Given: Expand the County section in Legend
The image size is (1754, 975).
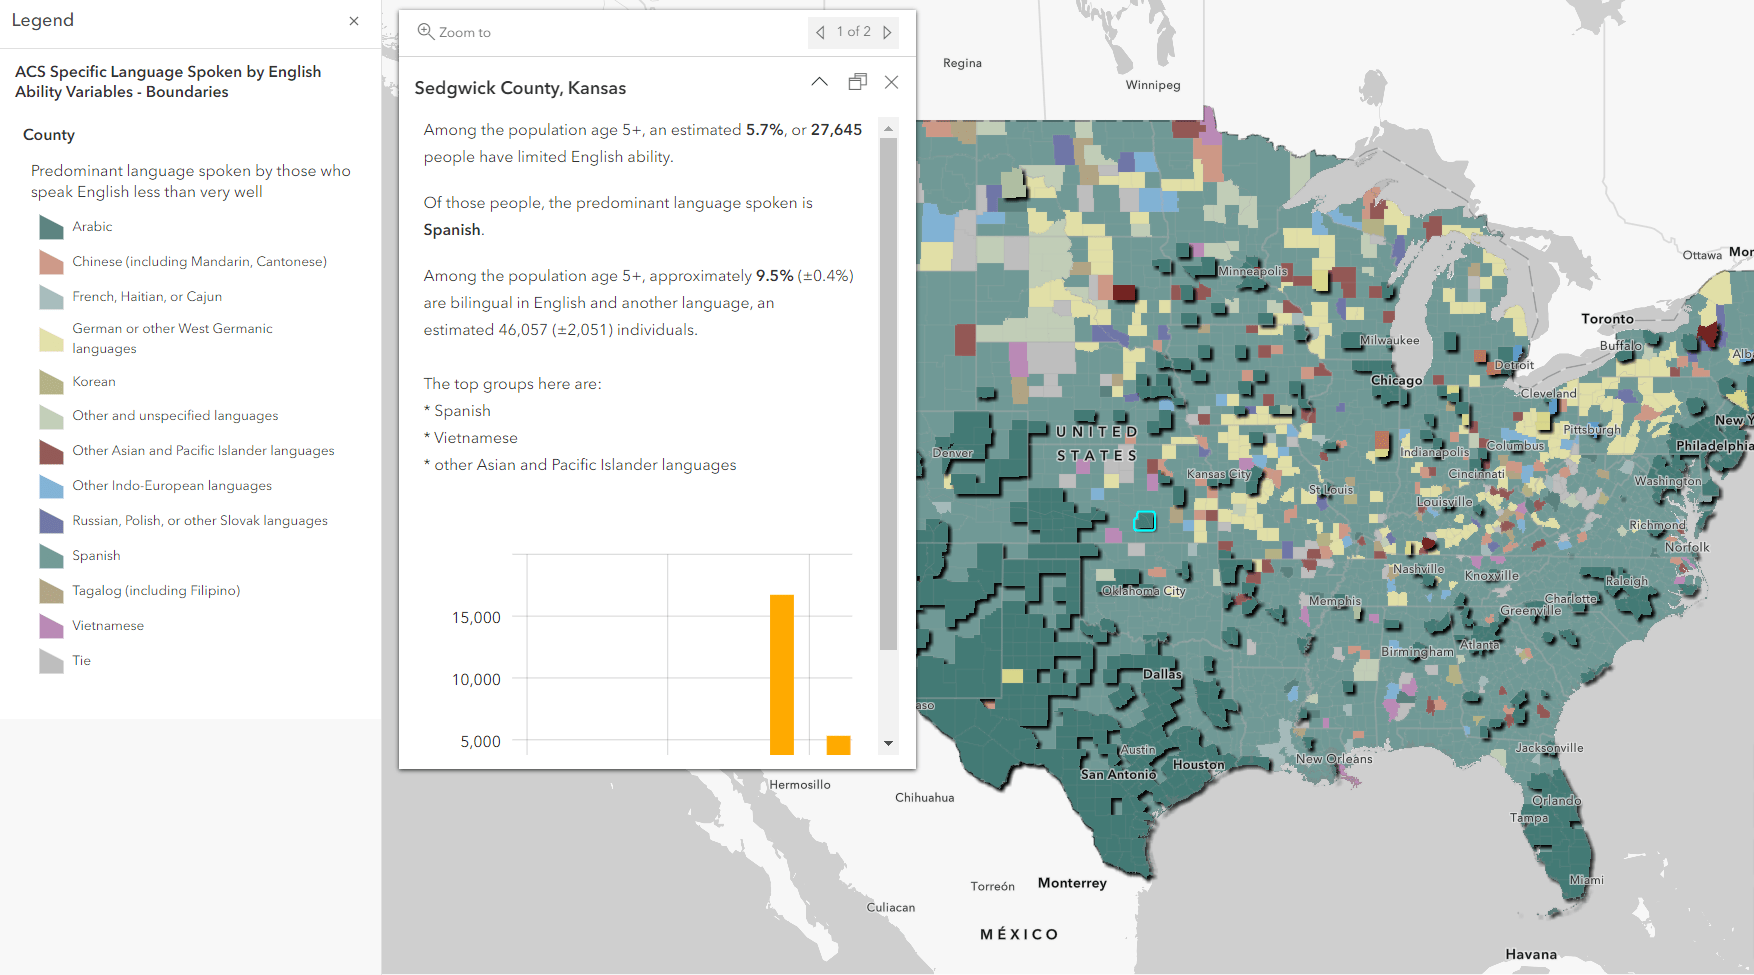Looking at the screenshot, I should [48, 134].
